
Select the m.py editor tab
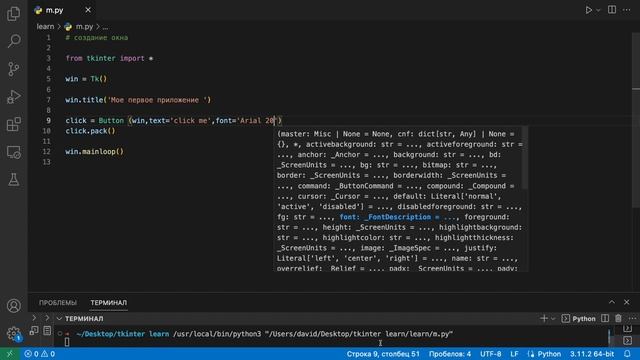(62, 10)
